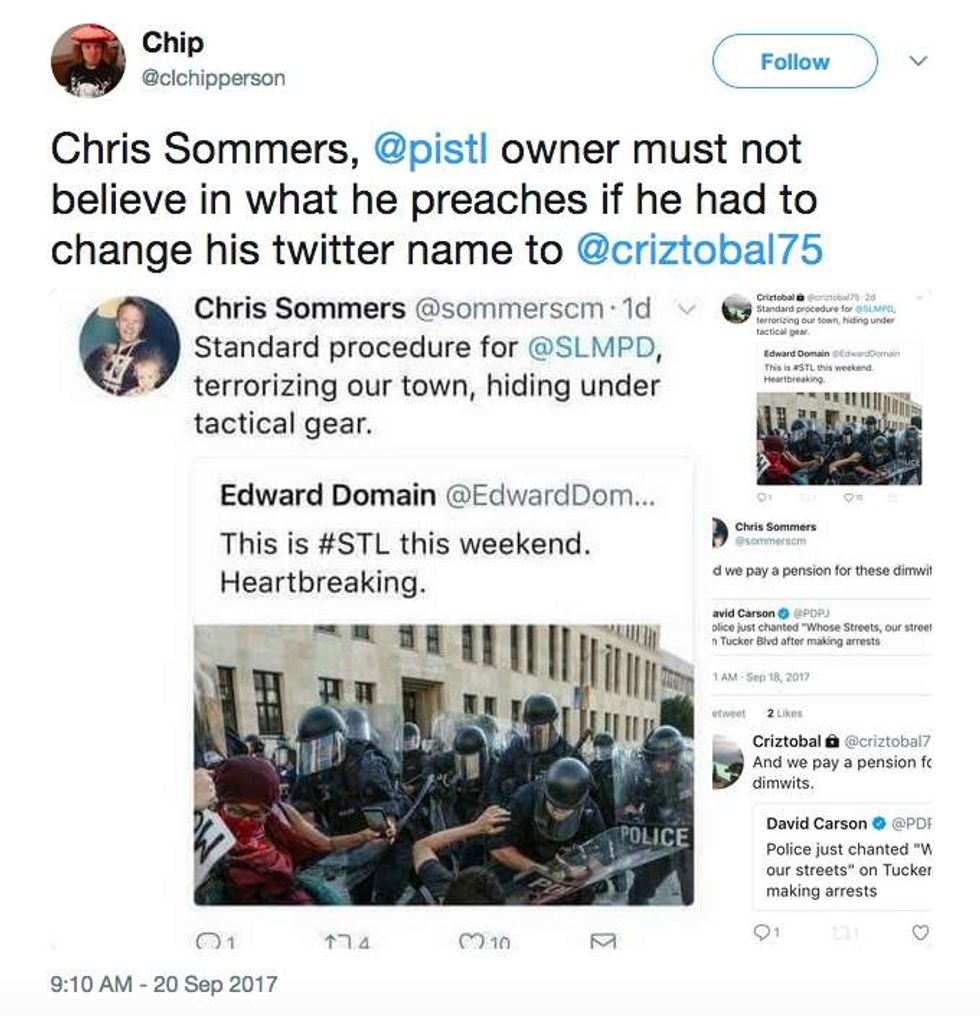Click the verified badge next to David Carson
Viewport: 980px width, 1016px height.
(880, 823)
